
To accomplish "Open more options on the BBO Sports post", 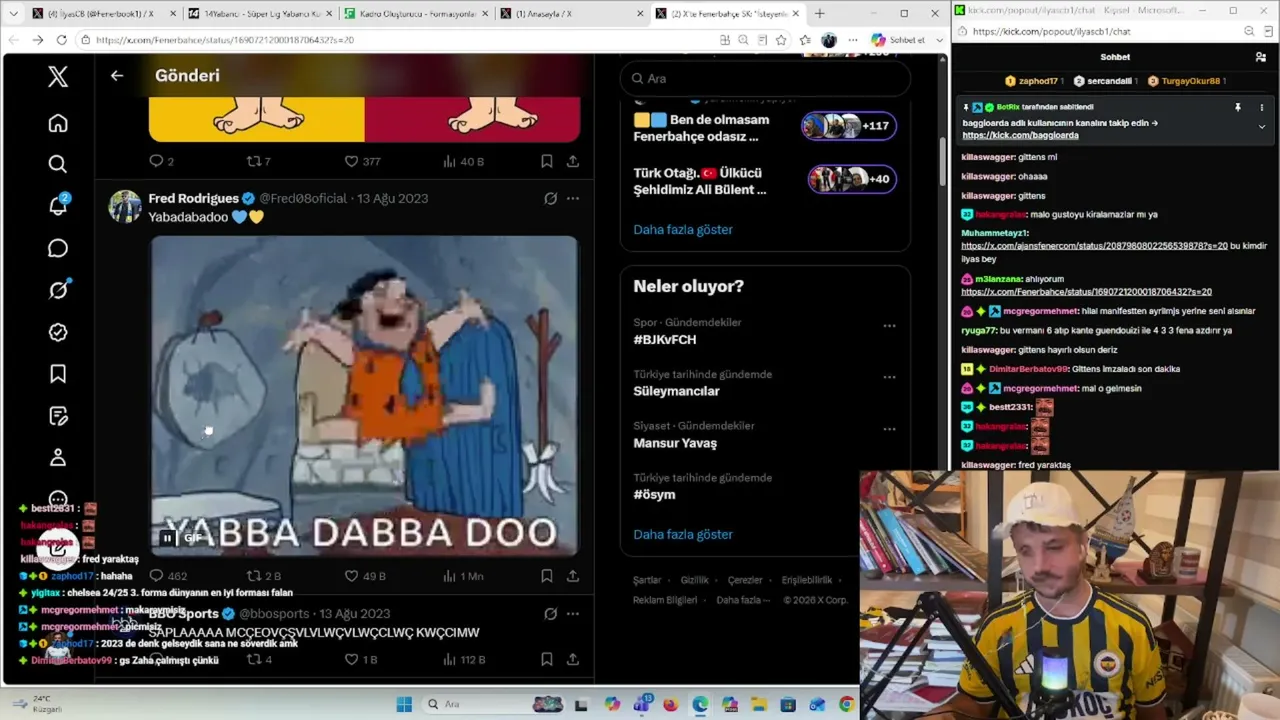I will pyautogui.click(x=572, y=614).
